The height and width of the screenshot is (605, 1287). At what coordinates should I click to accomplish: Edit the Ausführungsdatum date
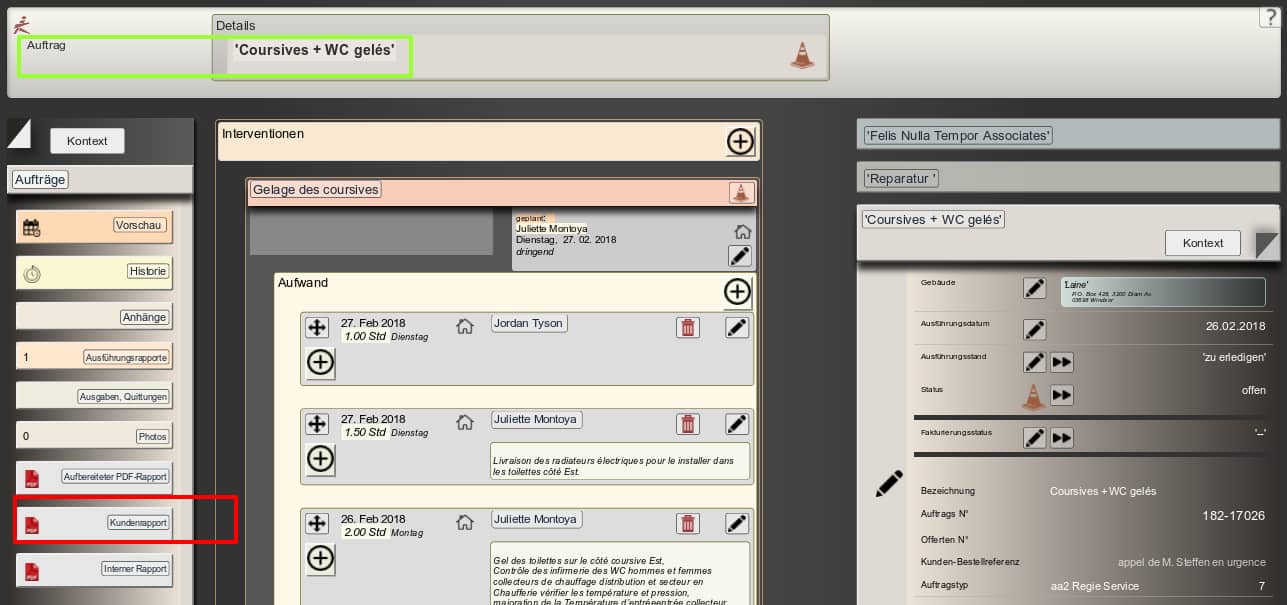[1035, 330]
